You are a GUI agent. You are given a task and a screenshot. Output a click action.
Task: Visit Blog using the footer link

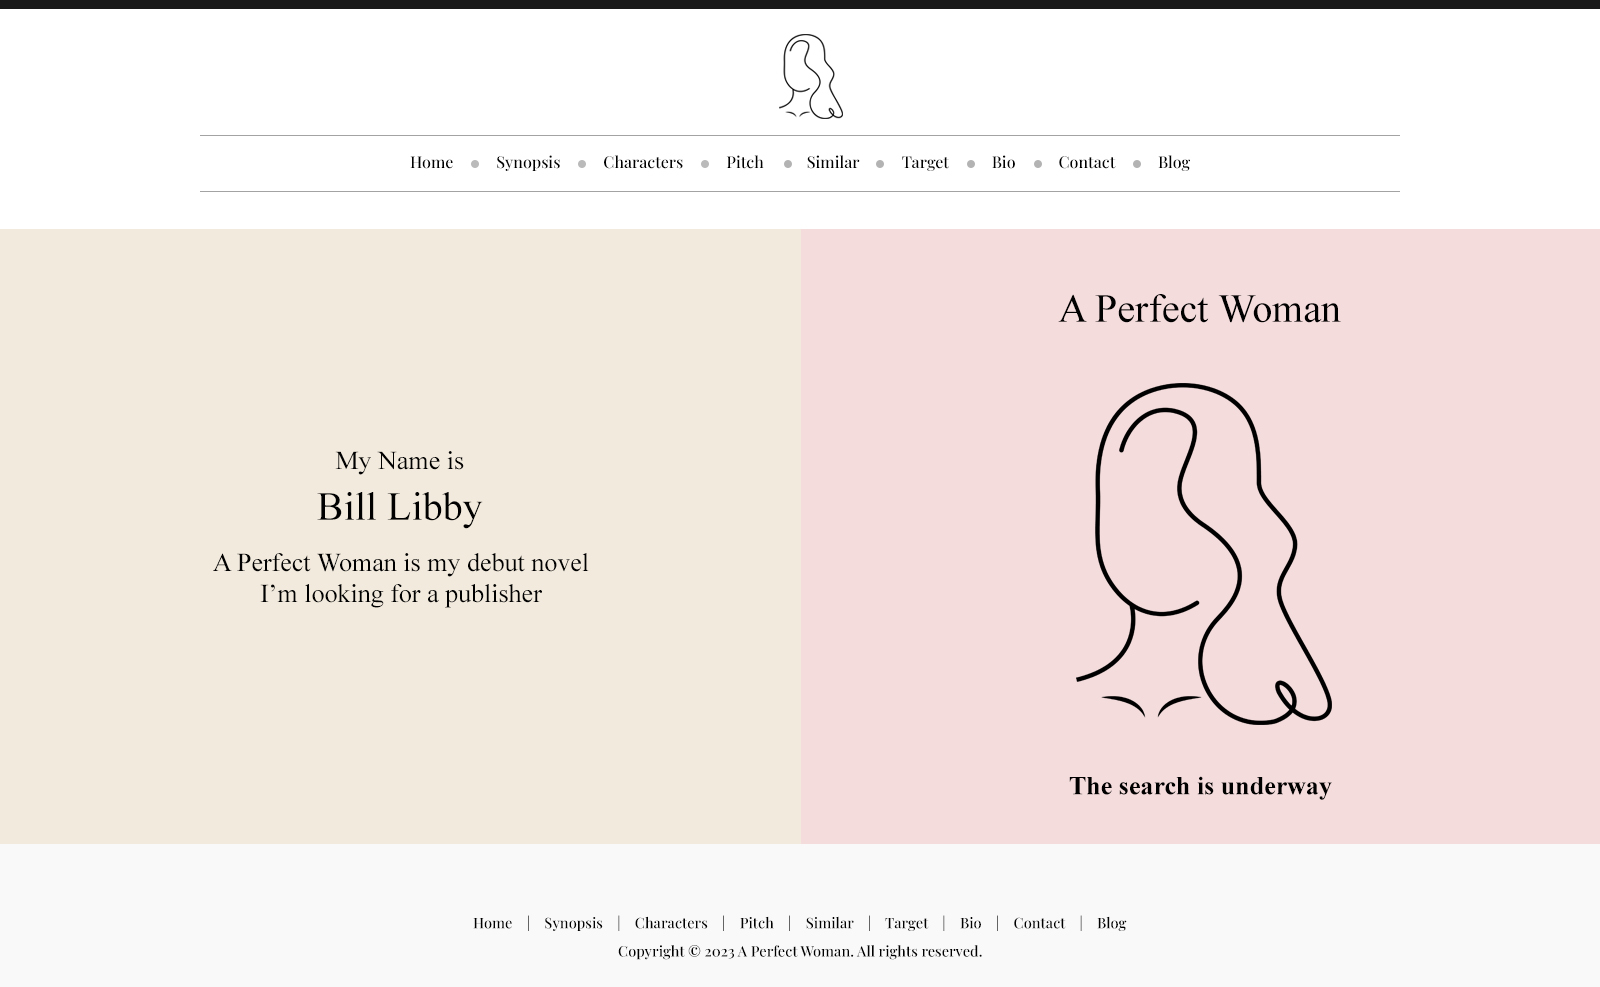click(x=1111, y=923)
